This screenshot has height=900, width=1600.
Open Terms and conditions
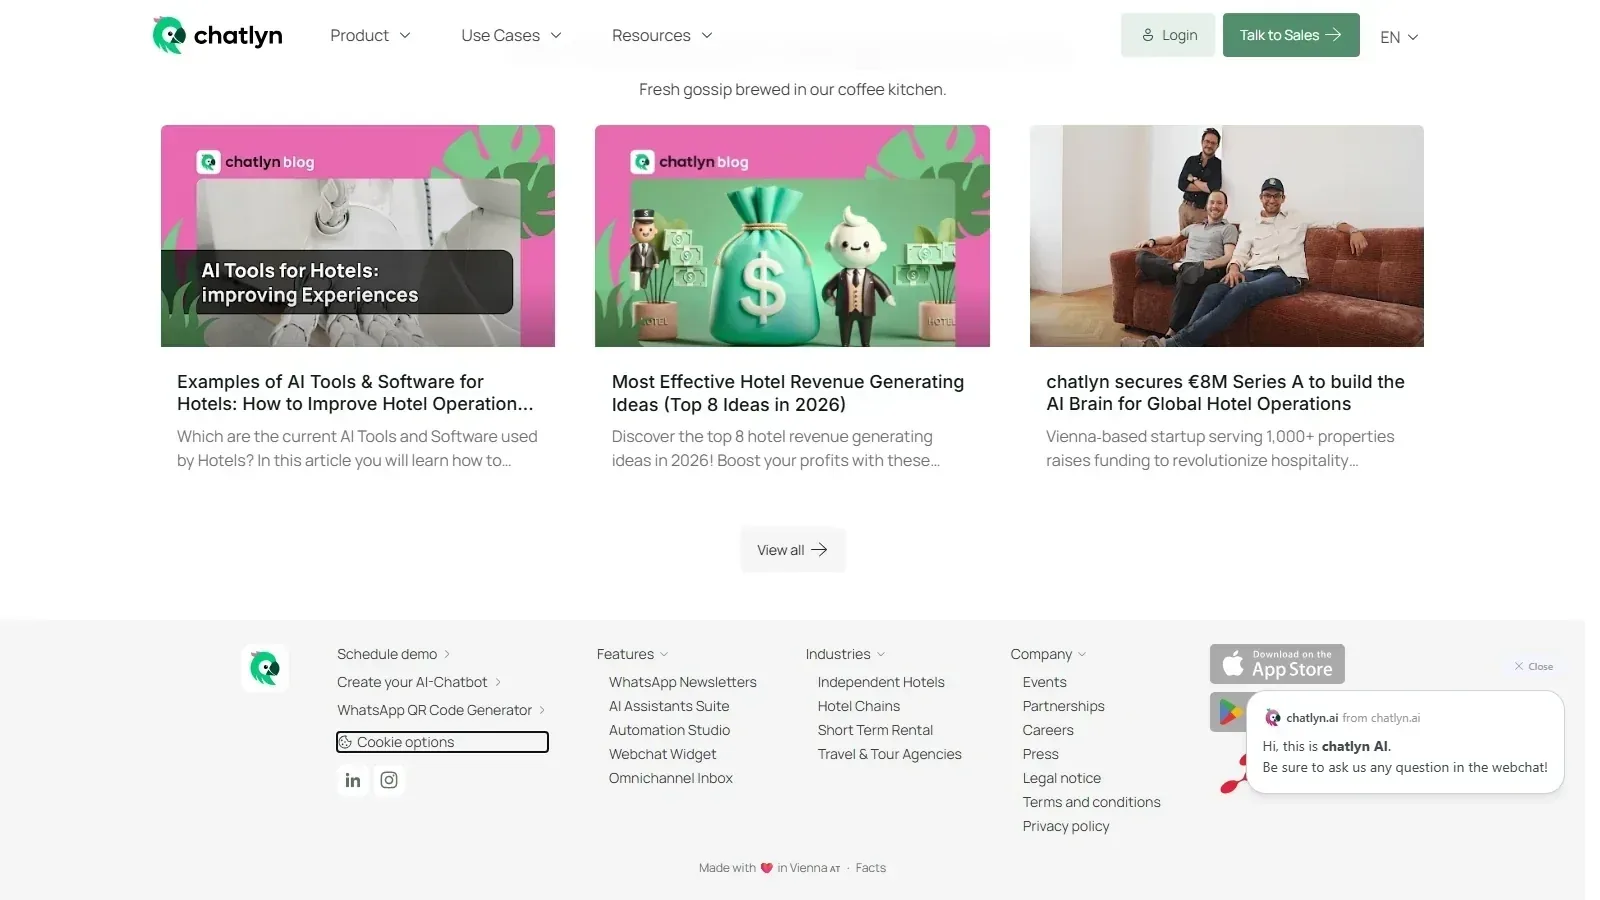point(1091,802)
